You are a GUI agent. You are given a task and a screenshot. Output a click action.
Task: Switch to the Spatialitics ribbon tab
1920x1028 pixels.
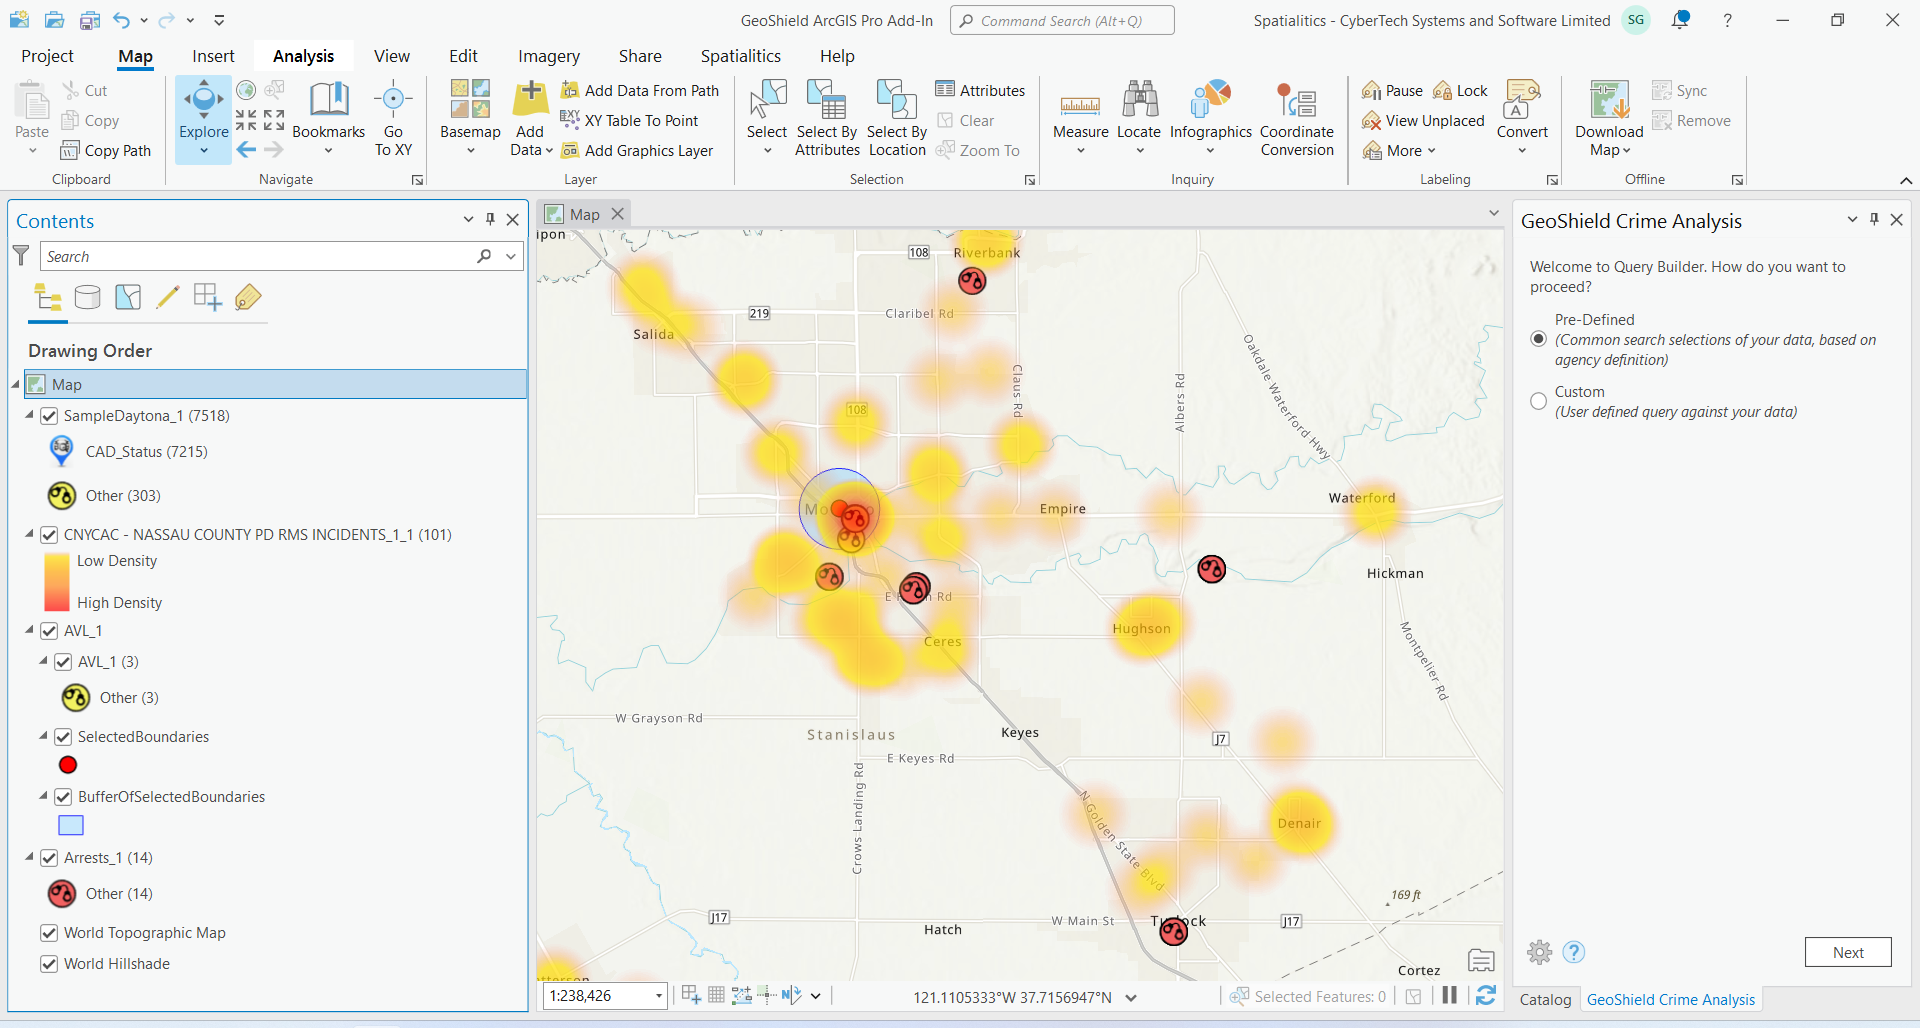[740, 56]
